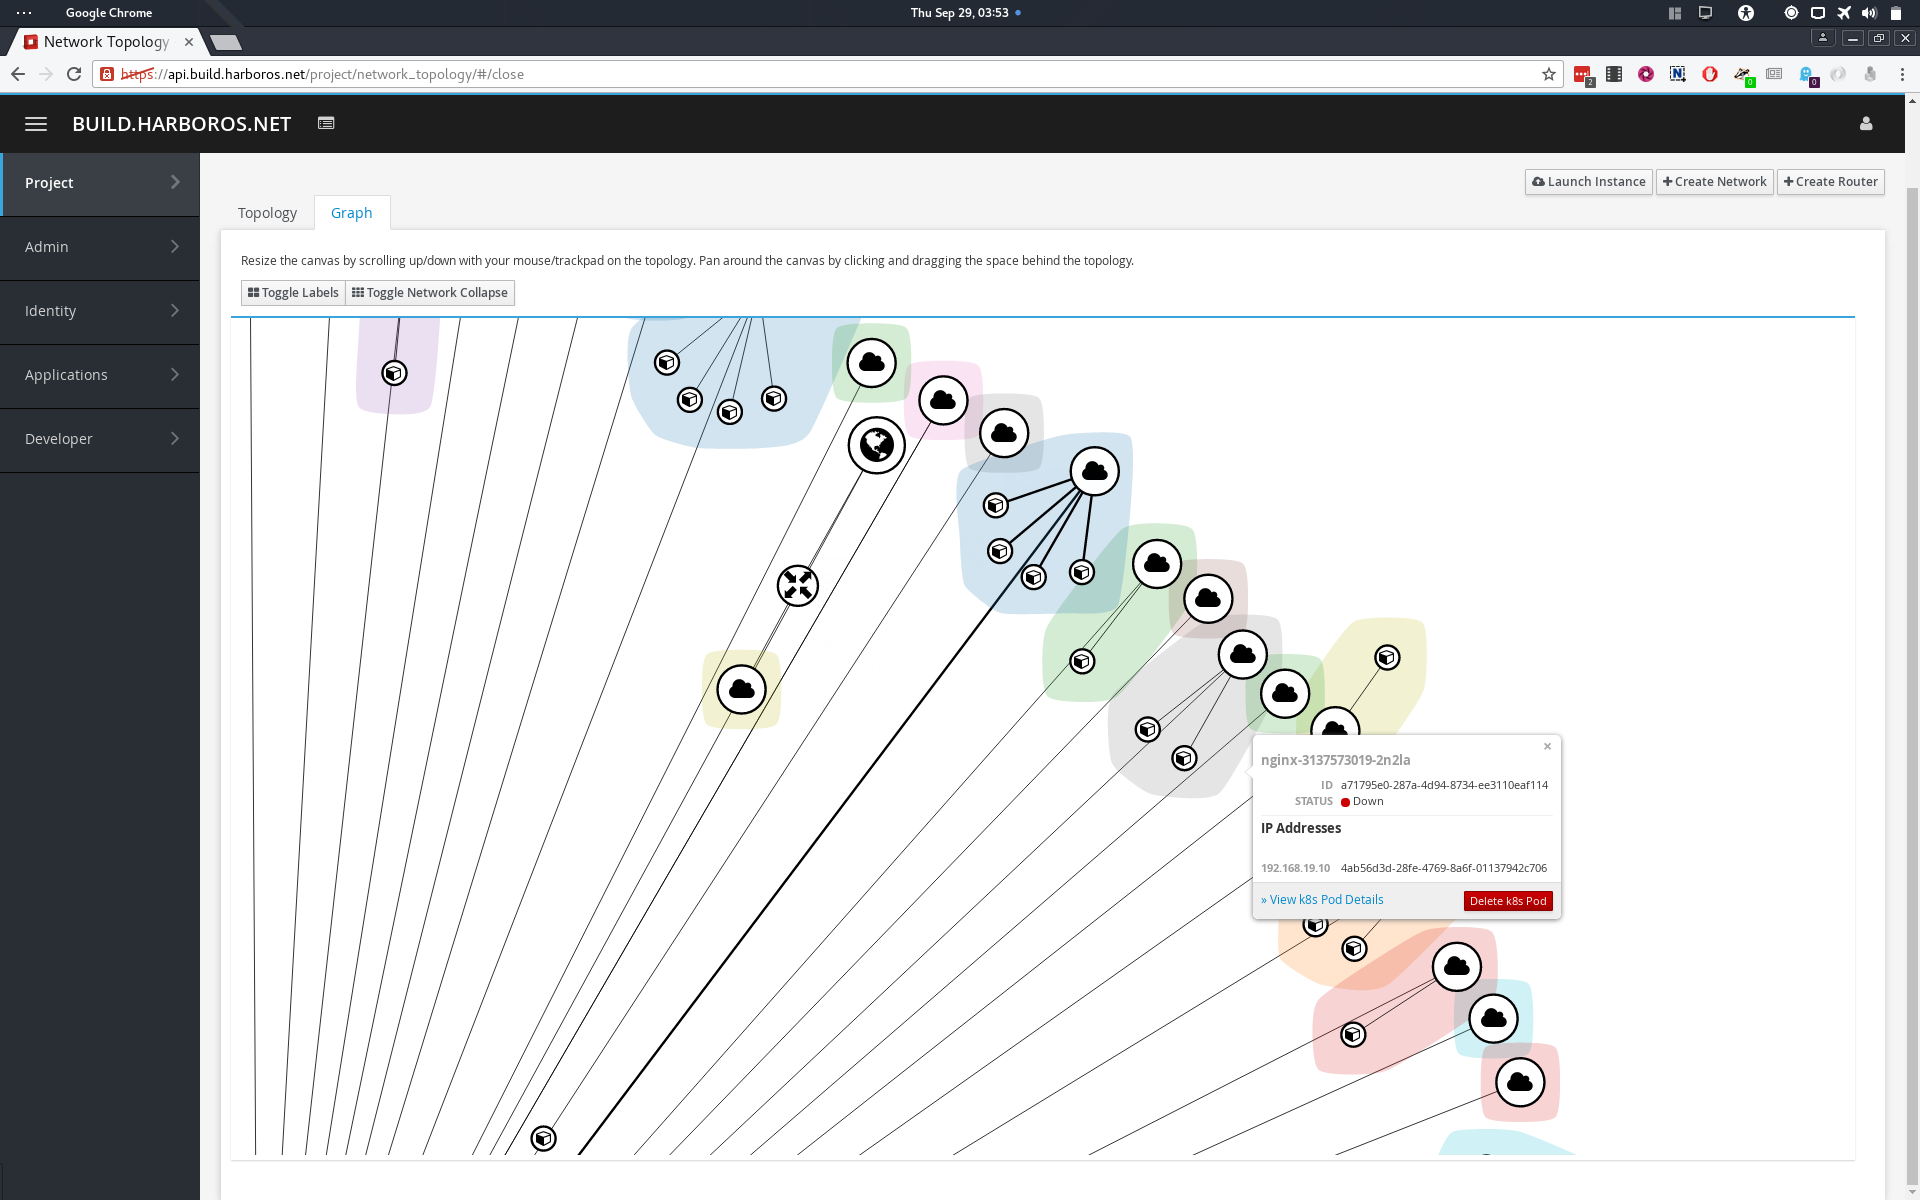
Task: Close the nginx pod details popup
Action: [x=1547, y=746]
